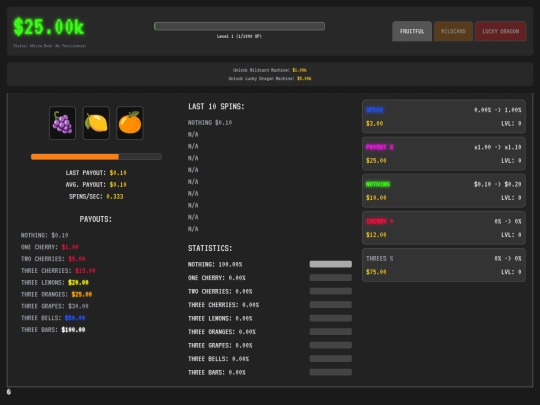540x405 pixels.
Task: Click the THREE BELLS $50.00 payout row
Action: (53, 318)
